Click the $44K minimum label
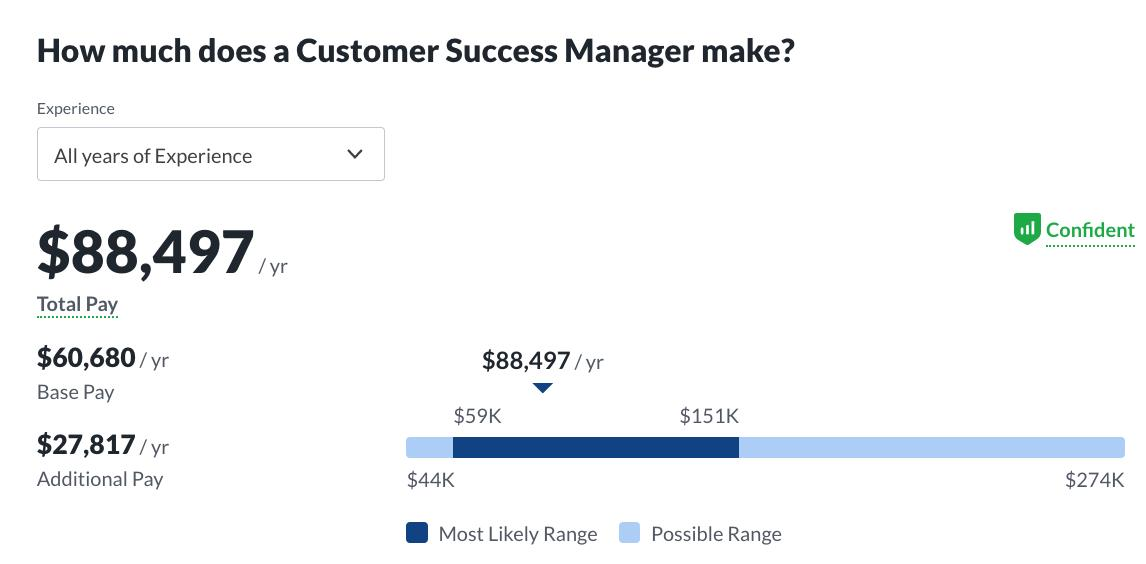 430,480
